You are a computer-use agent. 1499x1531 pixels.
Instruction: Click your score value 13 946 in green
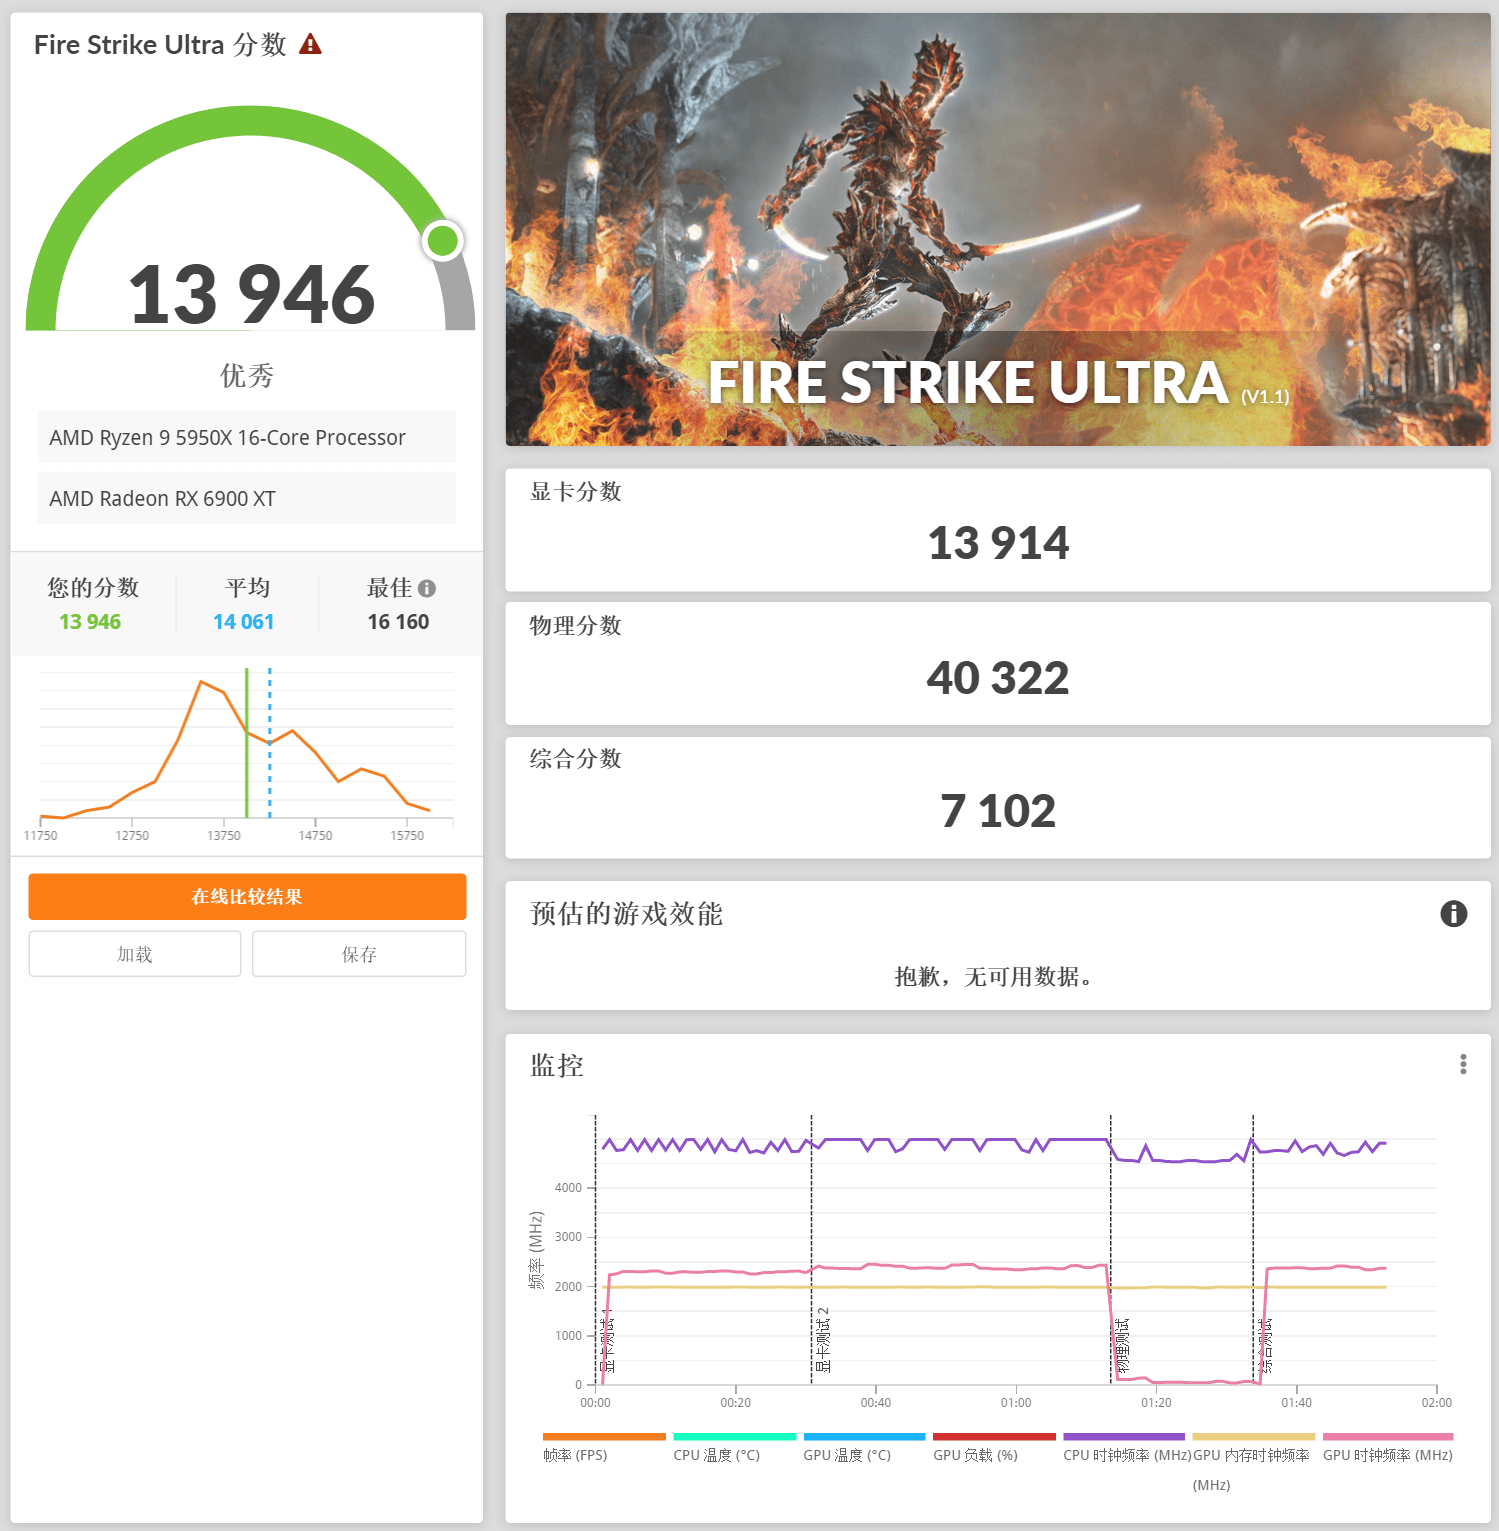click(x=90, y=622)
